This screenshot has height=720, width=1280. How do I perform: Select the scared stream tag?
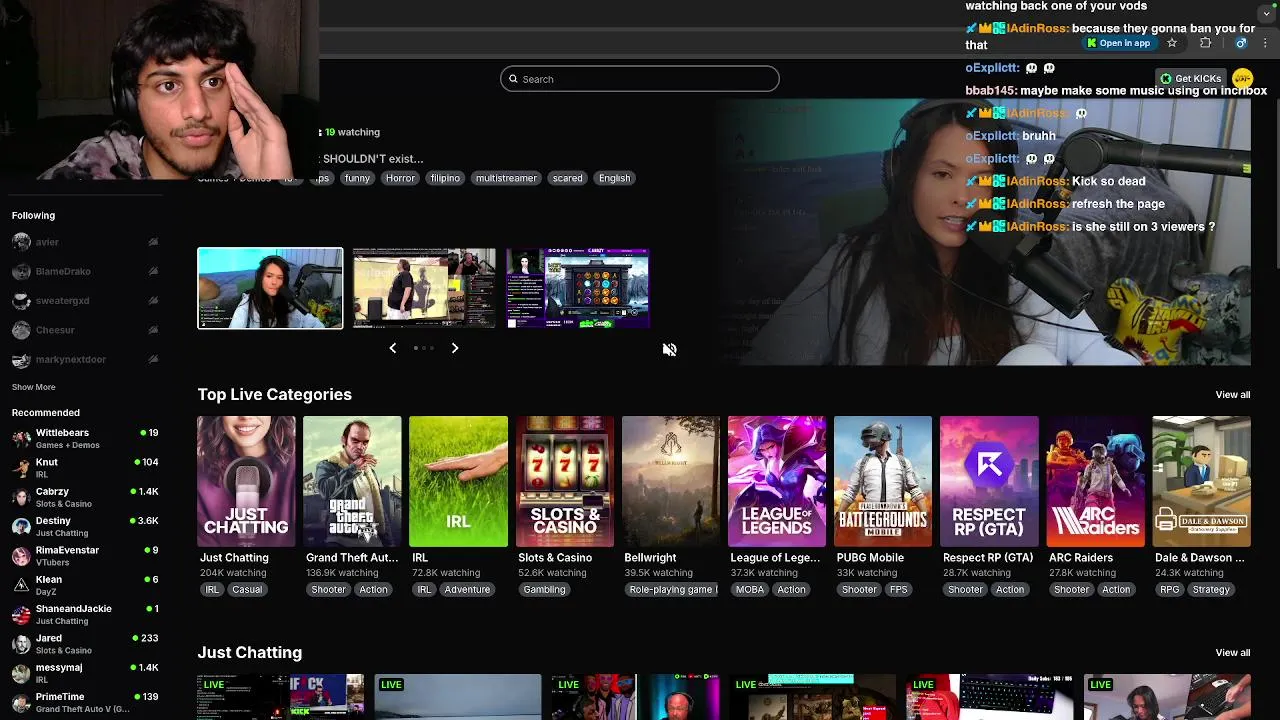[x=567, y=178]
